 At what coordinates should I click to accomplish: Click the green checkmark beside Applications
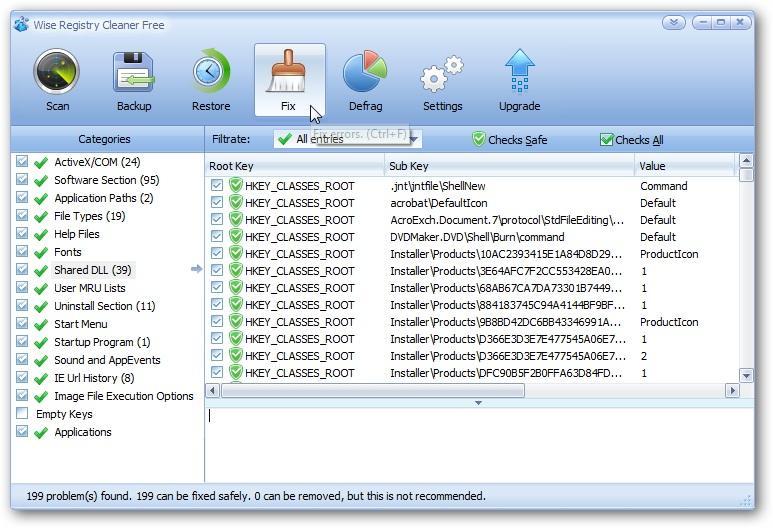pyautogui.click(x=41, y=432)
